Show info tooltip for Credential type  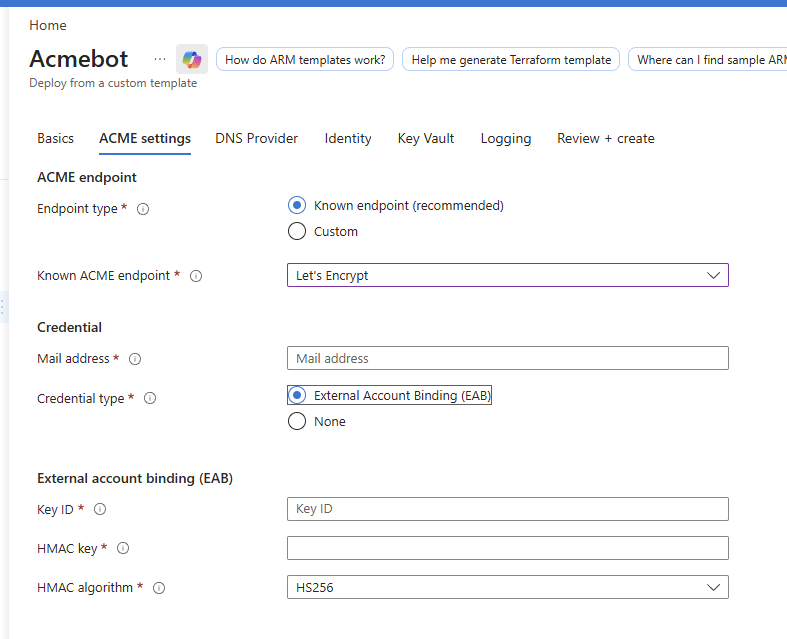tap(150, 398)
